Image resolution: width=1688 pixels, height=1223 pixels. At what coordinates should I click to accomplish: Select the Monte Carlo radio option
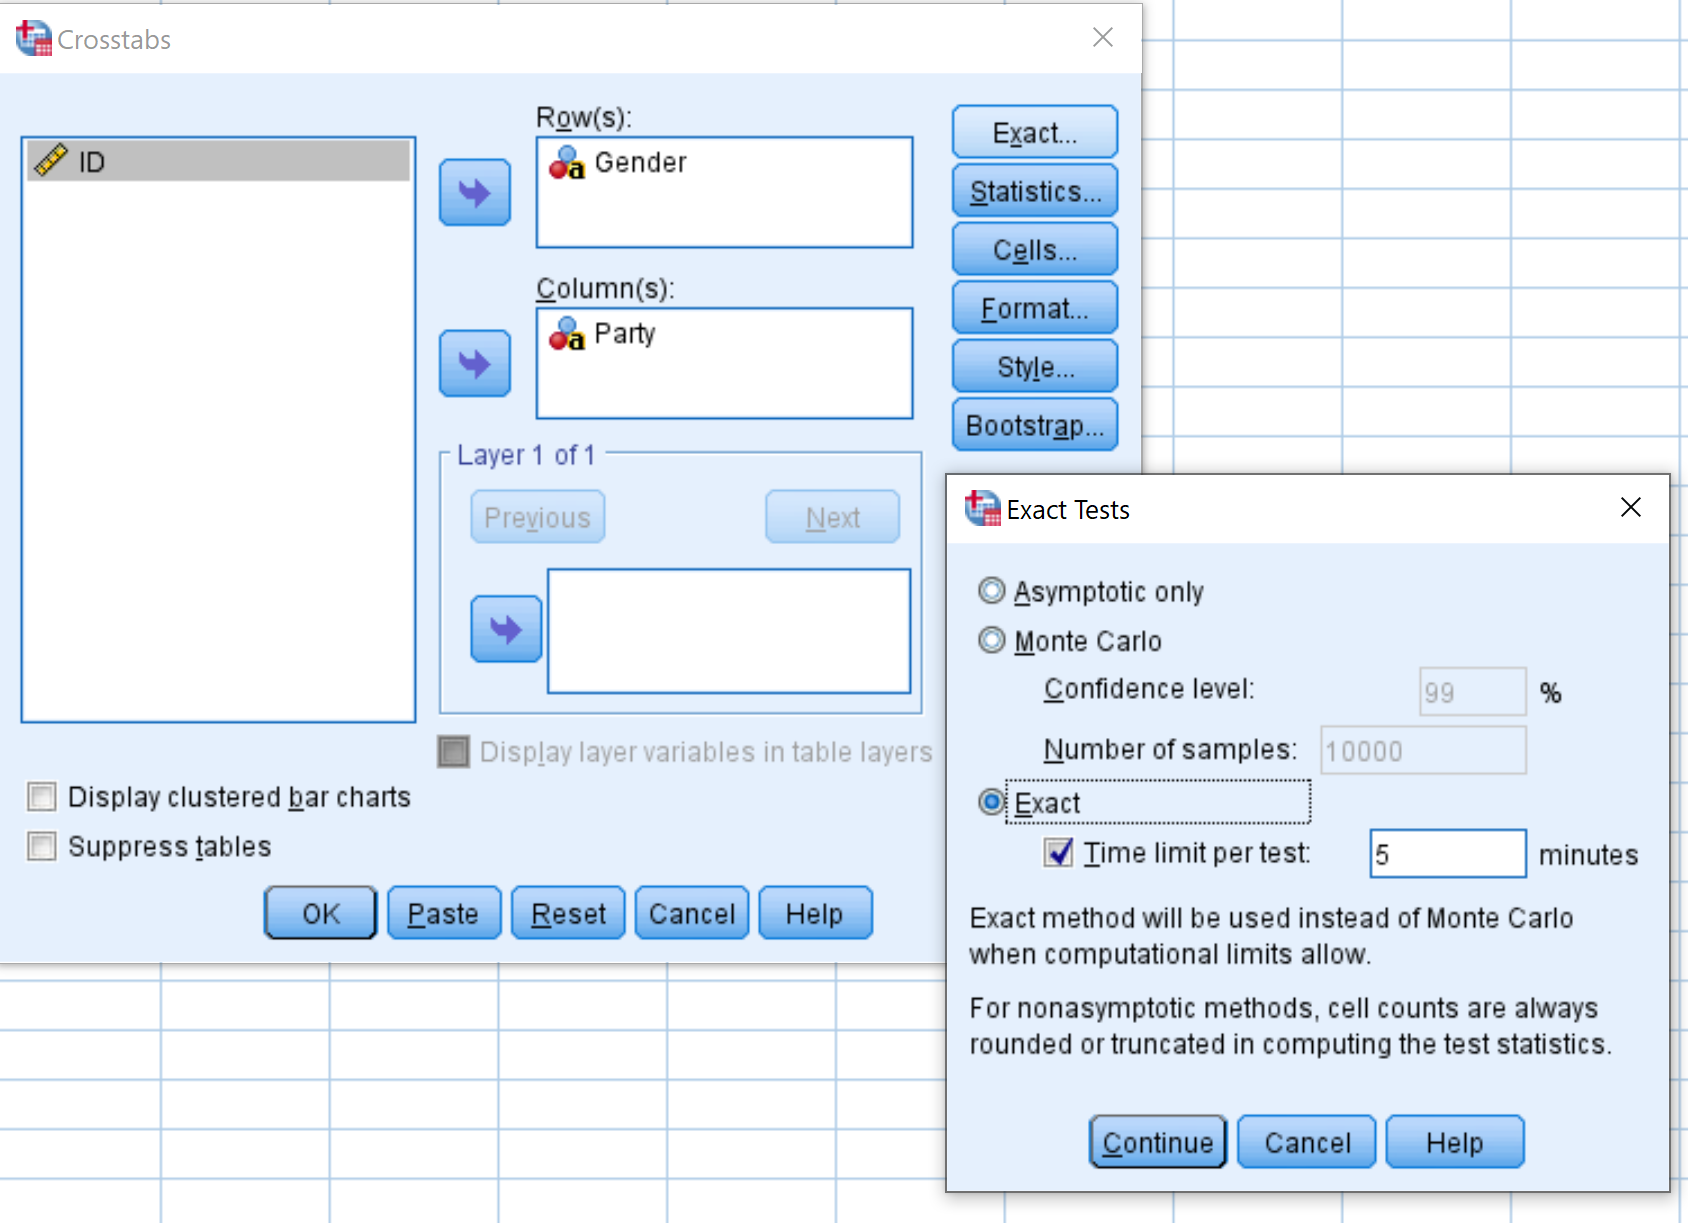click(x=991, y=640)
